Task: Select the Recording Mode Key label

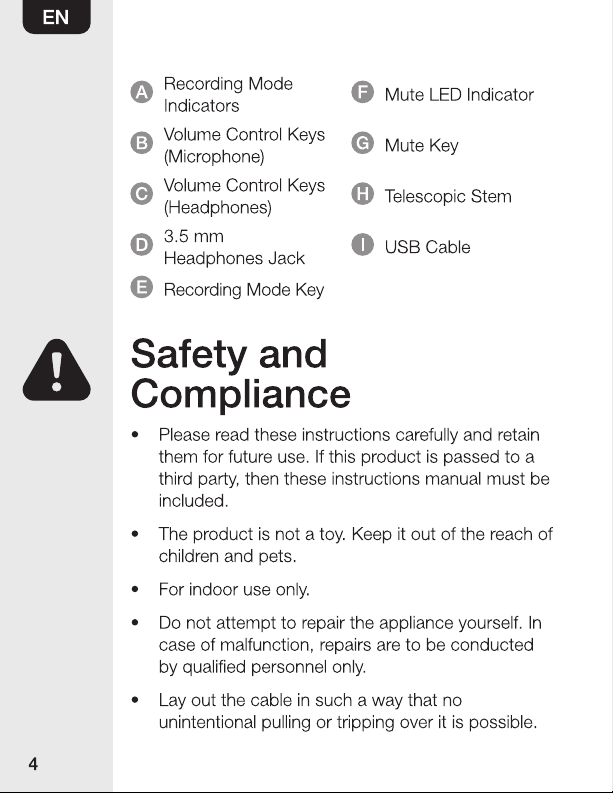Action: pyautogui.click(x=244, y=290)
